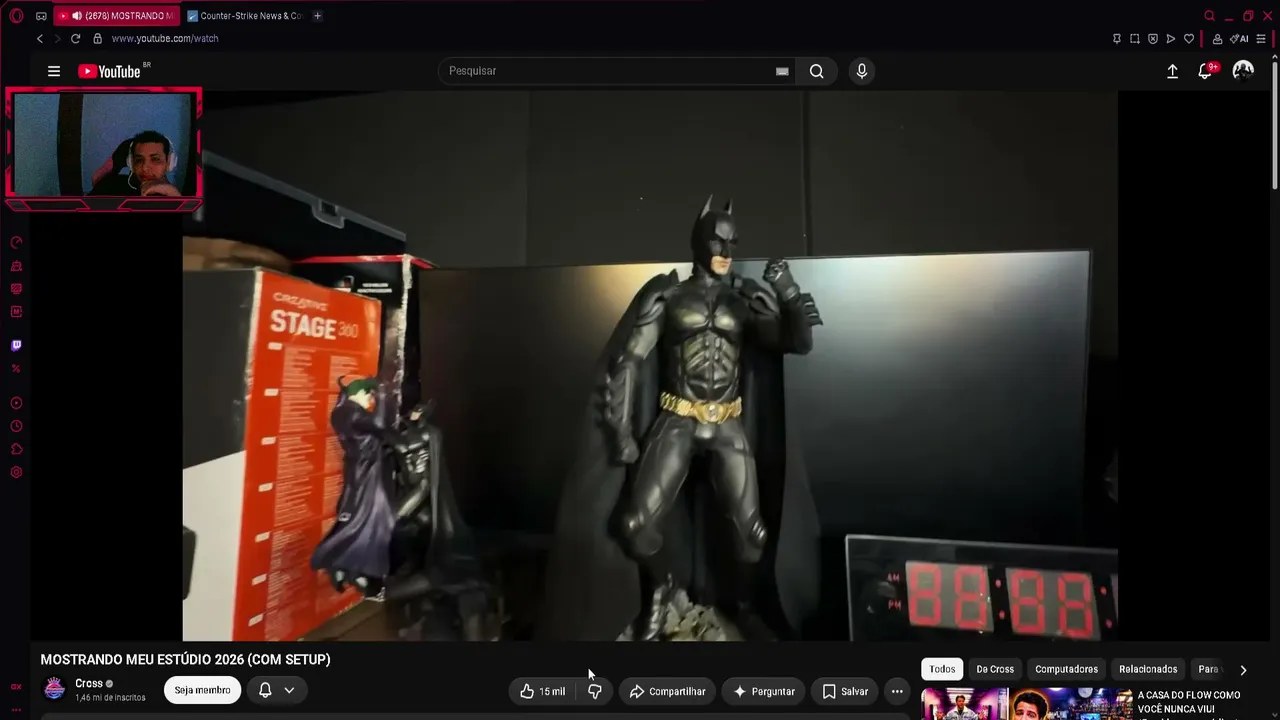
Task: Select the Relacionados filter chip
Action: (x=1148, y=669)
